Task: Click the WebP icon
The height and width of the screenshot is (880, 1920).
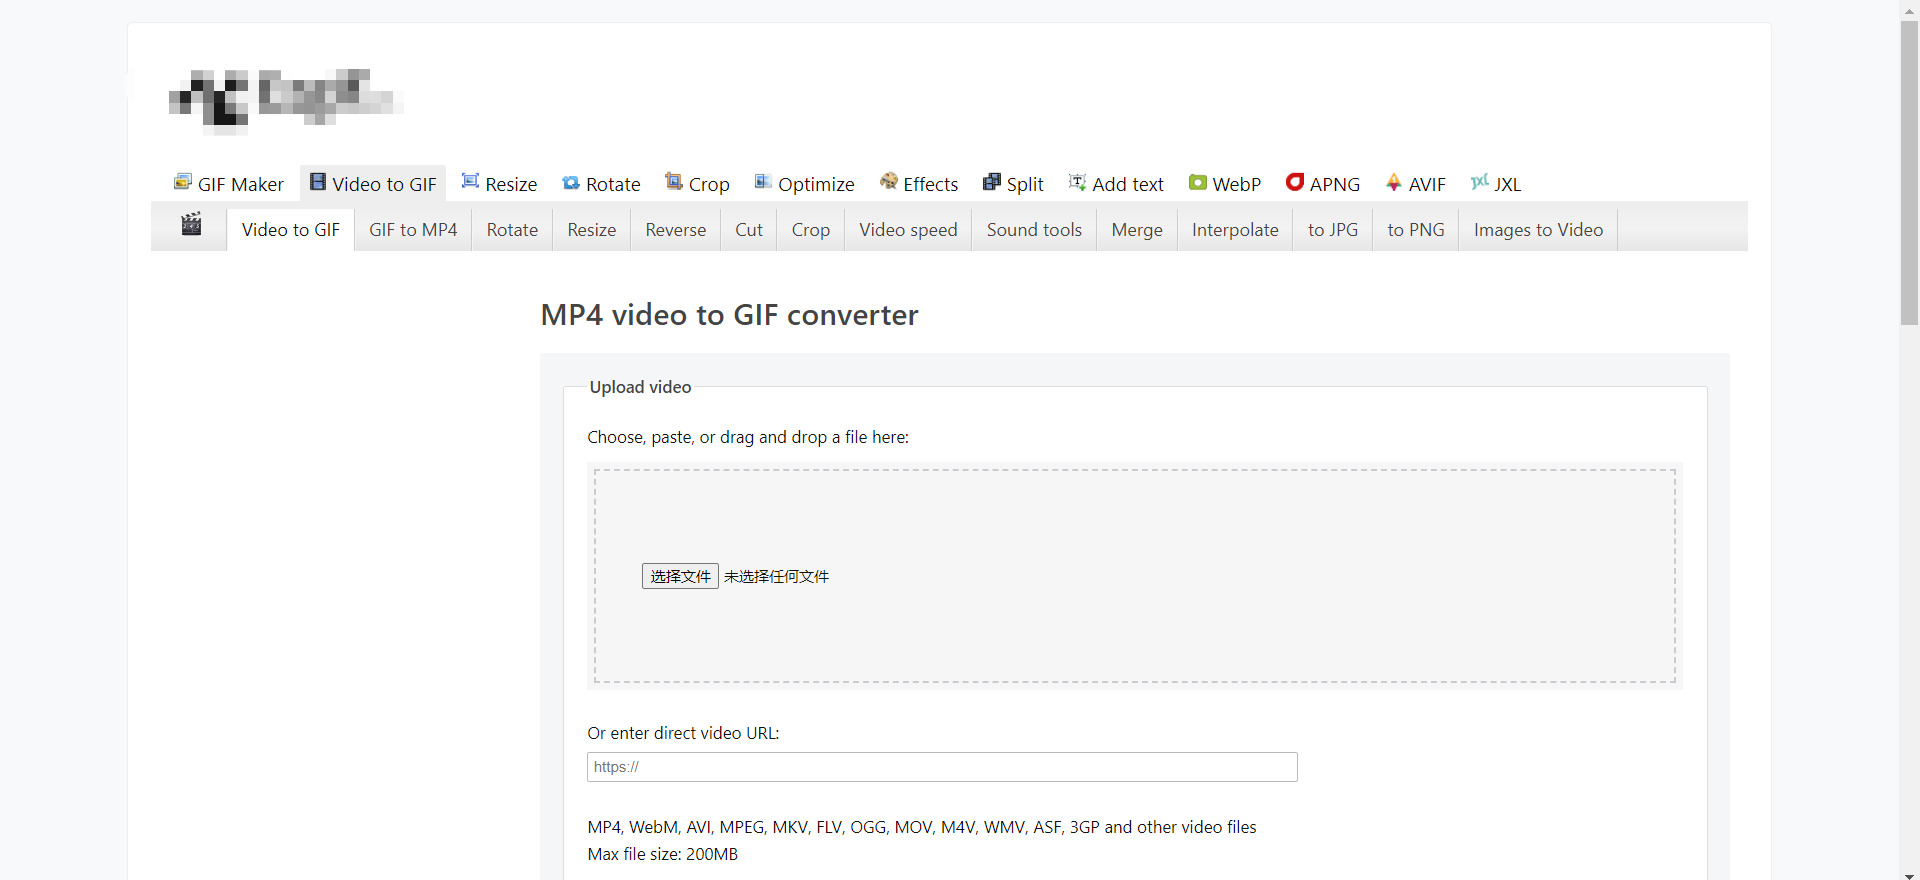Action: coord(1198,182)
